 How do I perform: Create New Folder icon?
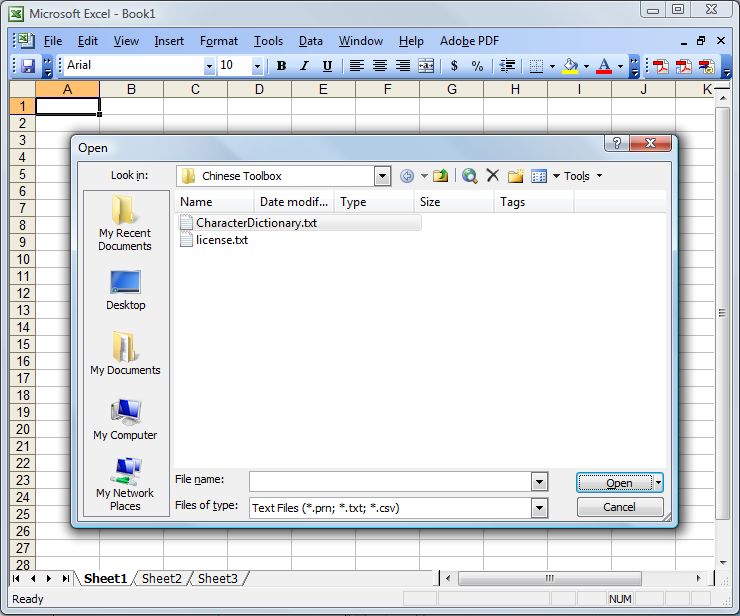click(516, 176)
